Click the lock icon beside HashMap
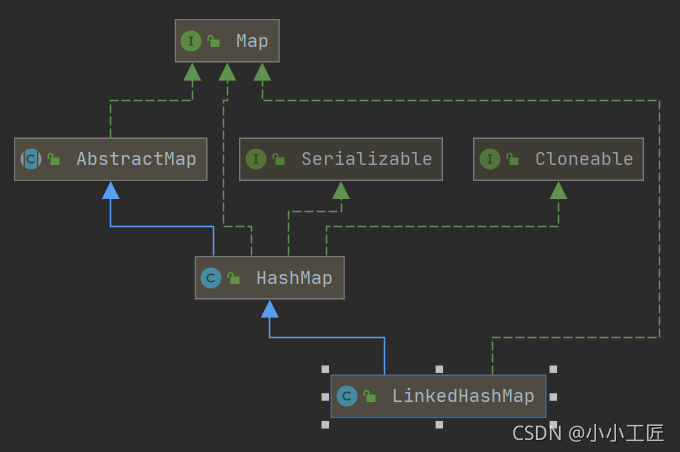The width and height of the screenshot is (680, 452). (x=234, y=279)
